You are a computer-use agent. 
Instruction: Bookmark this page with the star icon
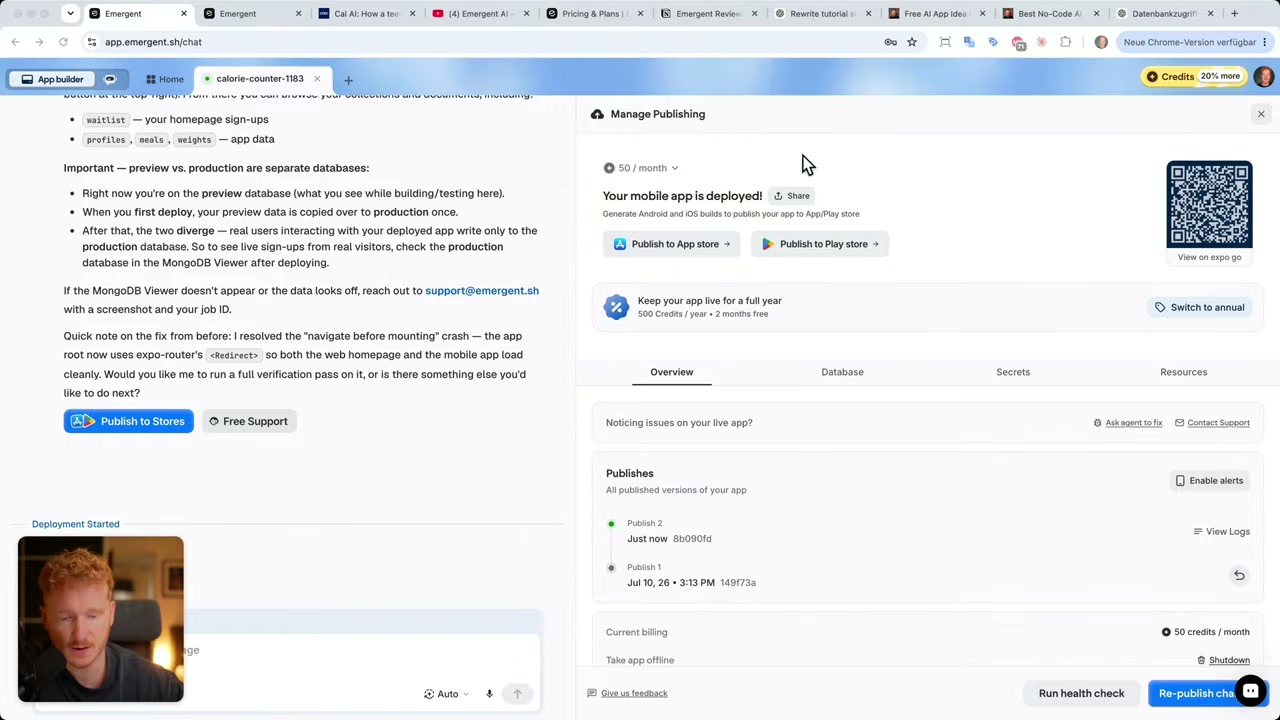tap(912, 42)
